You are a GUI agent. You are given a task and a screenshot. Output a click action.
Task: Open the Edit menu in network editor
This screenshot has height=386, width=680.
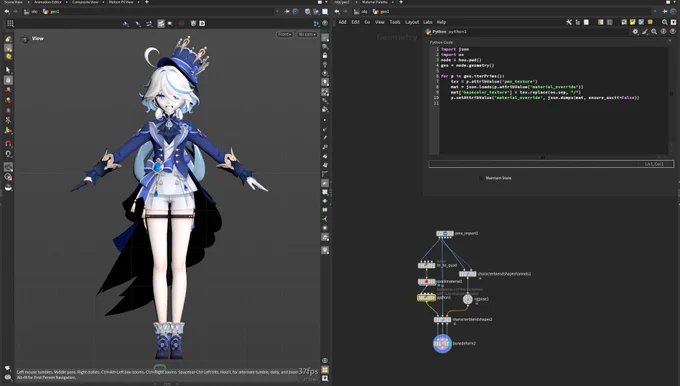356,22
